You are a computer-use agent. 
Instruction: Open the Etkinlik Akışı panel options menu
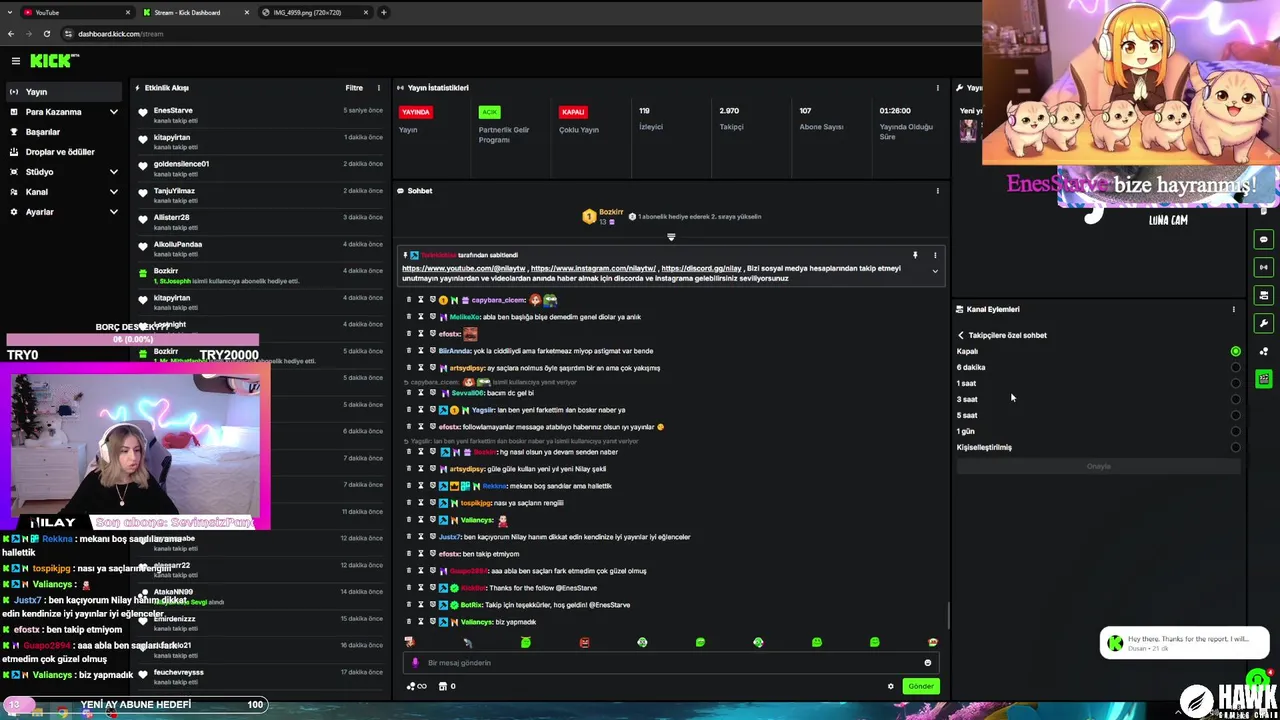378,88
